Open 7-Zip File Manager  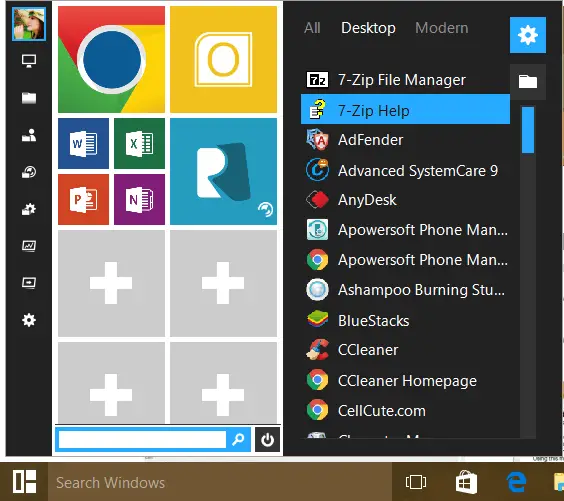405,80
